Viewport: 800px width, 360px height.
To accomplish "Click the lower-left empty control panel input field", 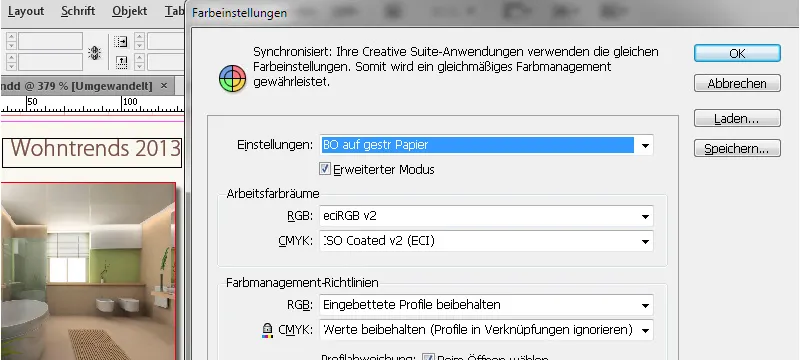I will (x=50, y=62).
